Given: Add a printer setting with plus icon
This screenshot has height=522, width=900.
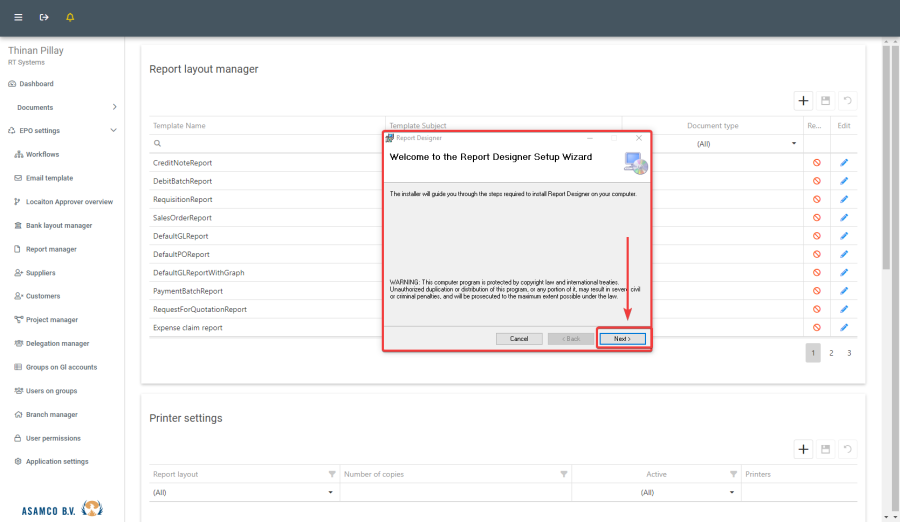Looking at the screenshot, I should pos(803,450).
